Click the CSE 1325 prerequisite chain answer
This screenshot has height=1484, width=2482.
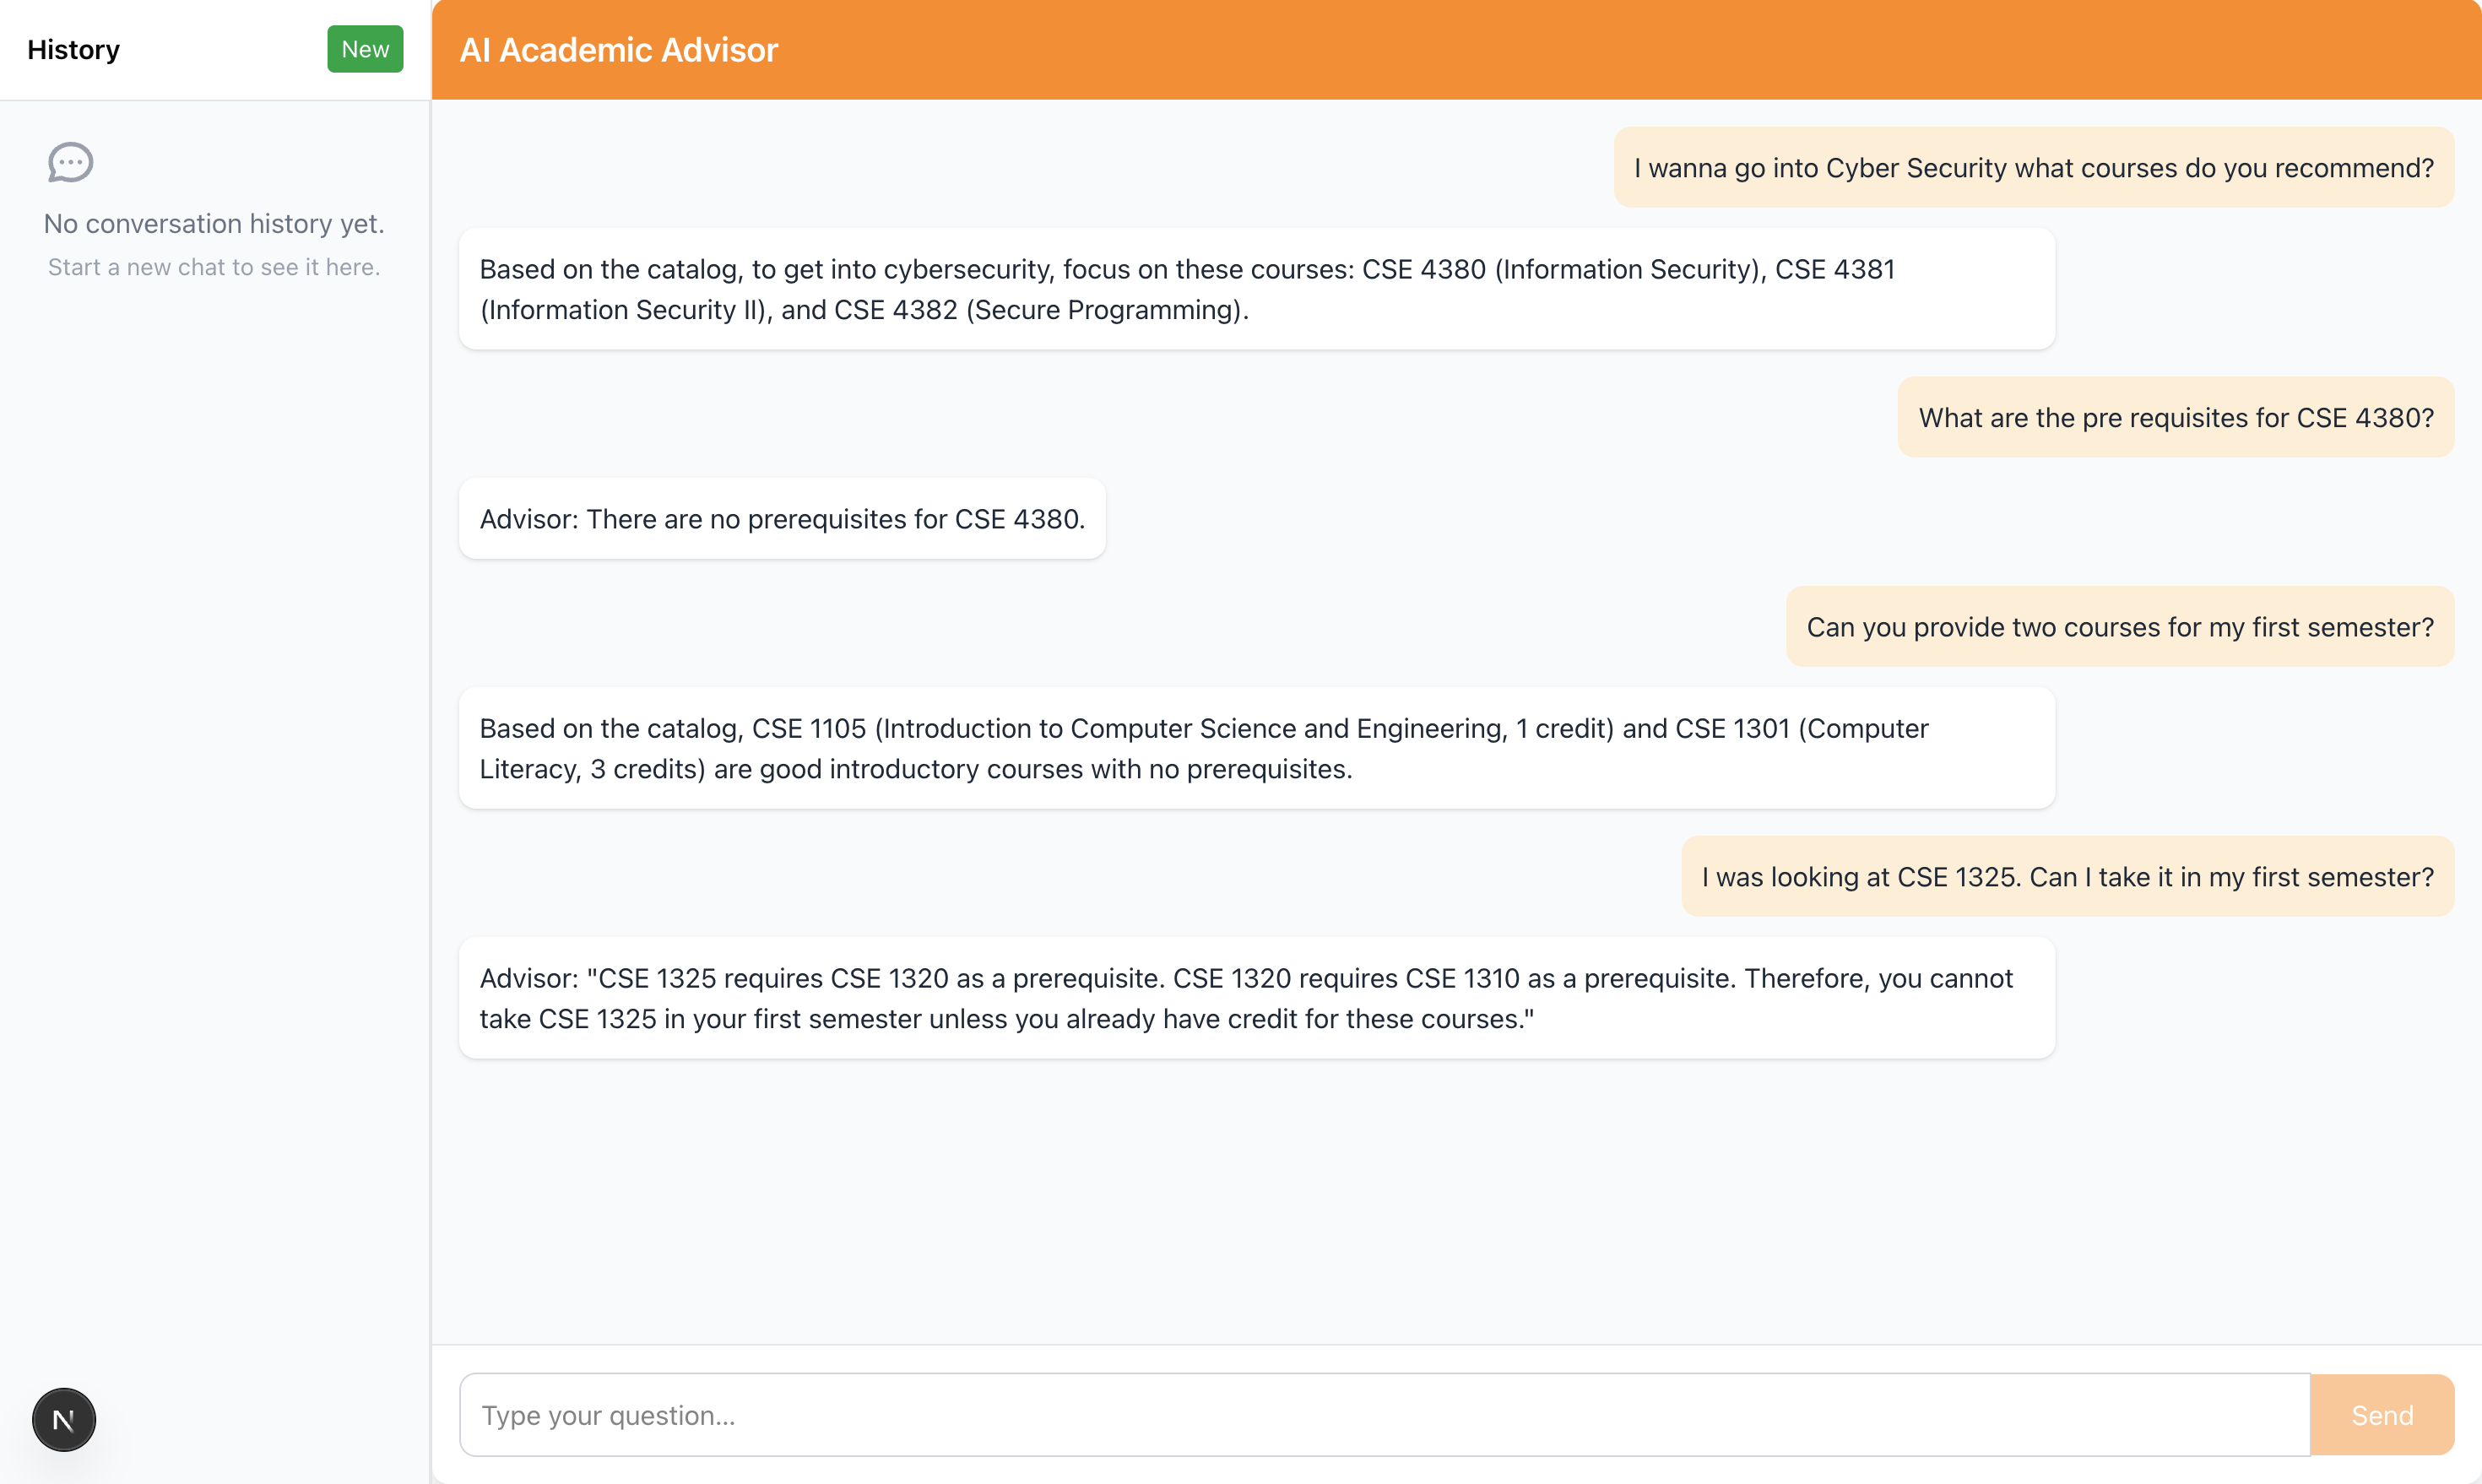click(x=1256, y=998)
